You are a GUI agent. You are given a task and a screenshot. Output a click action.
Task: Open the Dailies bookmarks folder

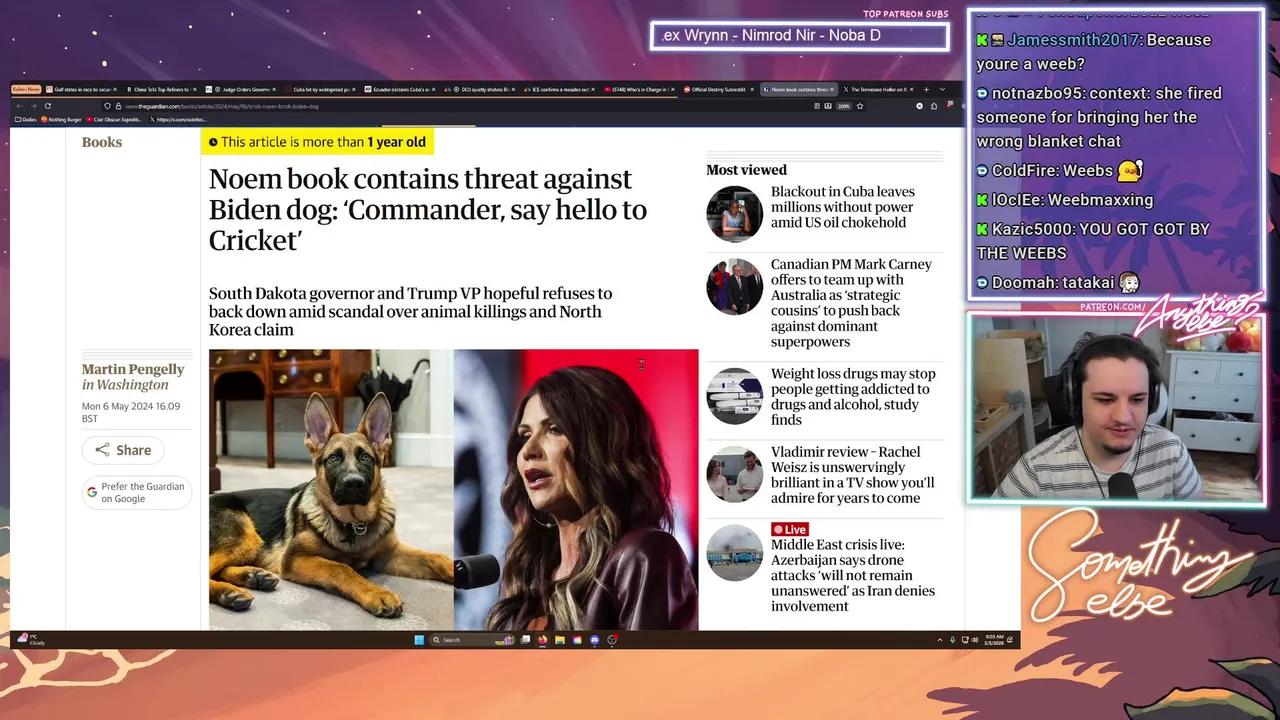coord(25,119)
